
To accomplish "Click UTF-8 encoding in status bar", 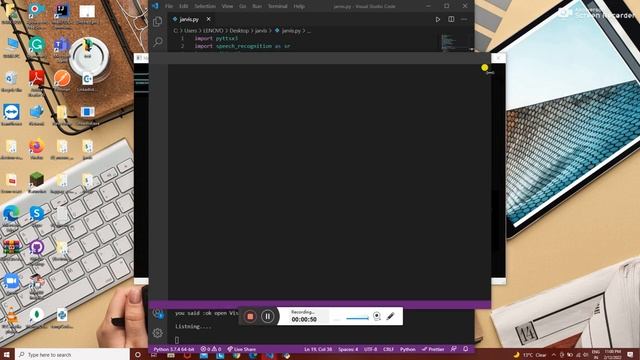I will pyautogui.click(x=371, y=349).
